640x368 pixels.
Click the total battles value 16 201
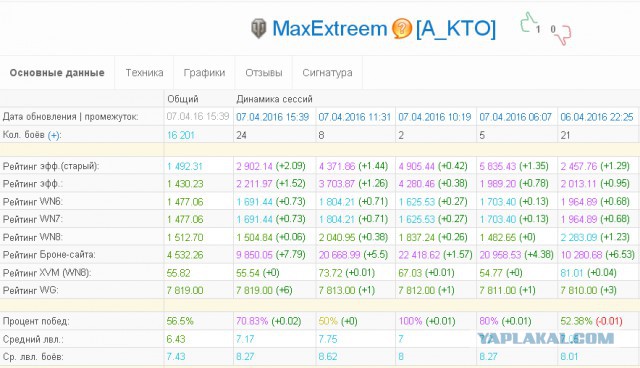[180, 135]
